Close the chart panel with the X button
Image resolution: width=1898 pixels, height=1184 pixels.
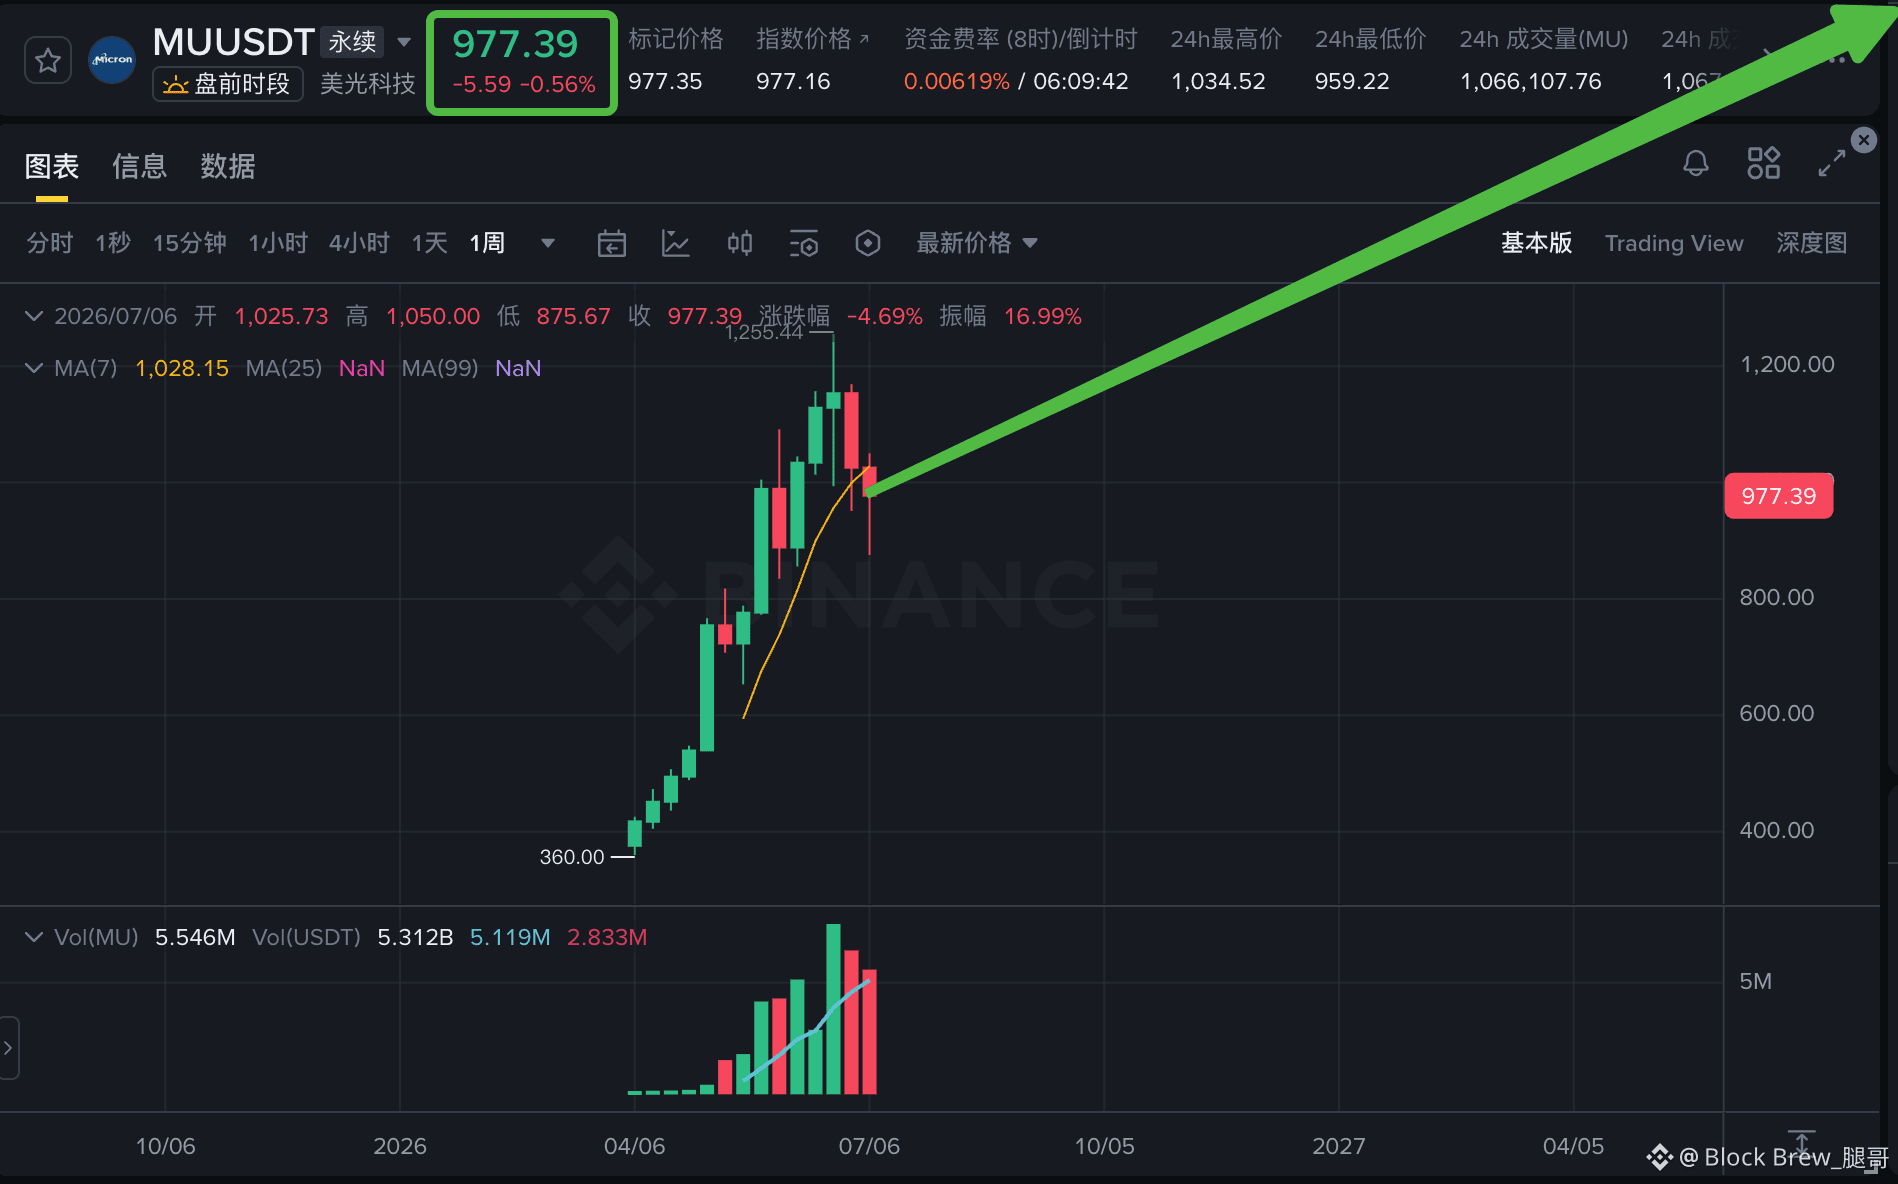tap(1863, 140)
